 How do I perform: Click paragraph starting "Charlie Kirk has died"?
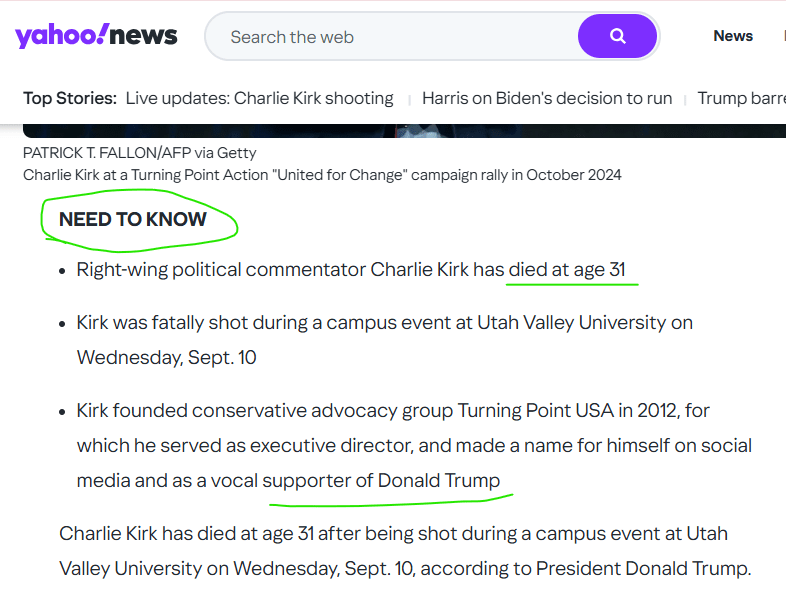pyautogui.click(x=404, y=551)
